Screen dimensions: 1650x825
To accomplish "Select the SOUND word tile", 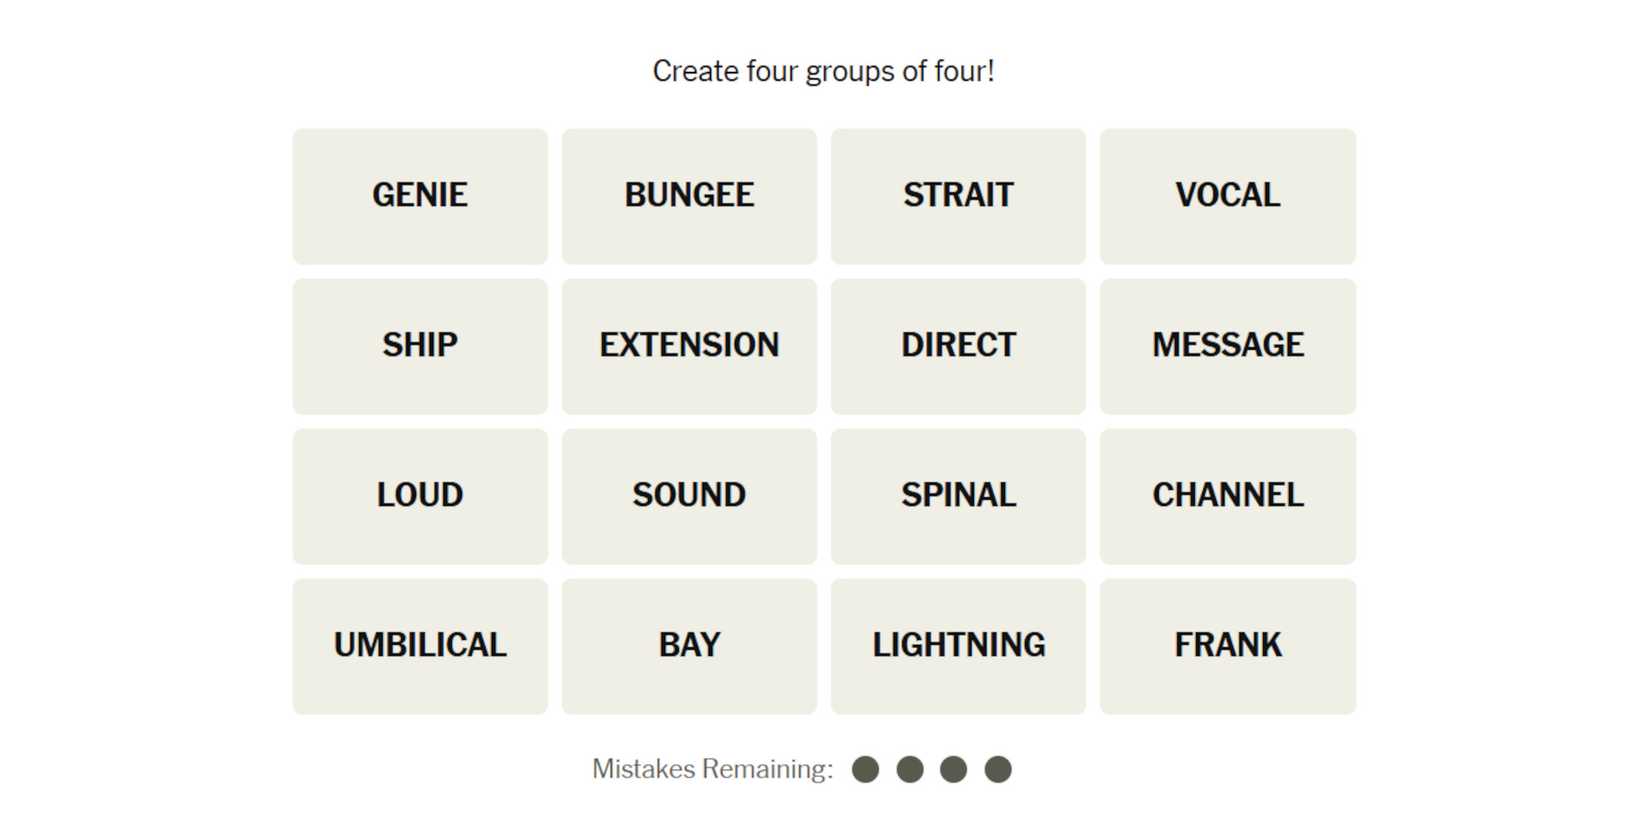I will click(x=689, y=496).
